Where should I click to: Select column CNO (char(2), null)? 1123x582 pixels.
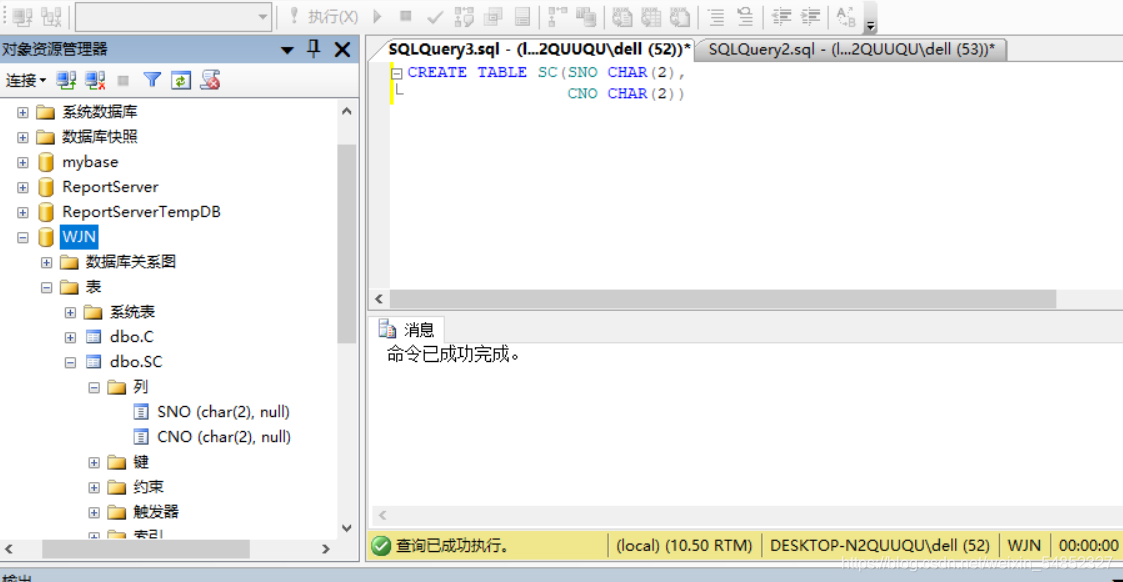coord(223,437)
